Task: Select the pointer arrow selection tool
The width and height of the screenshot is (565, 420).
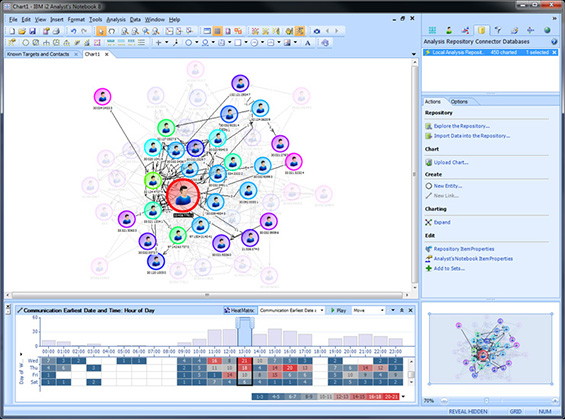Action: (x=101, y=31)
